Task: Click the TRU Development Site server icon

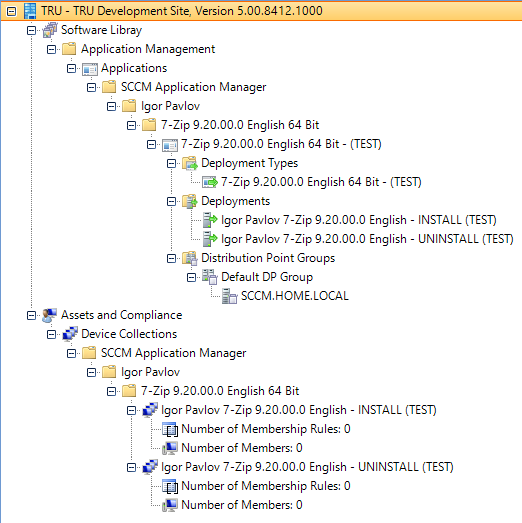Action: click(x=30, y=11)
